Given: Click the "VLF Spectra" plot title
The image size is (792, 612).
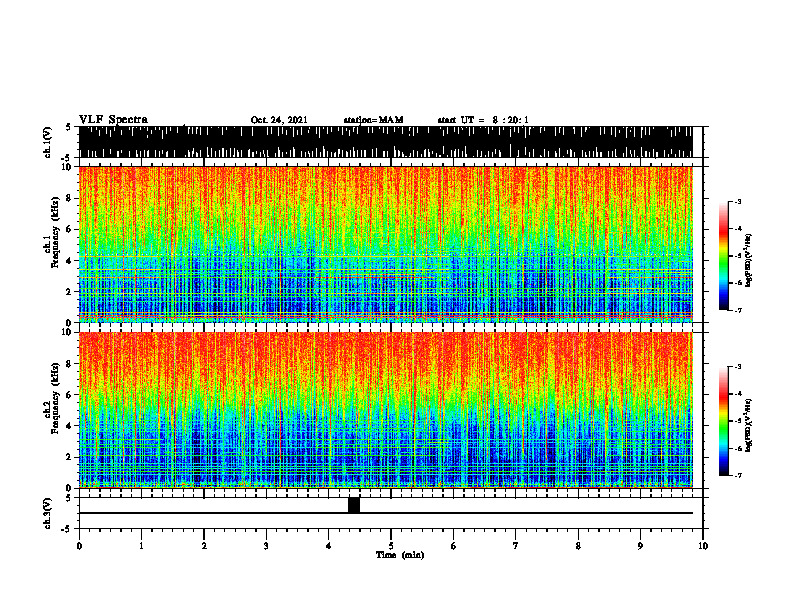Looking at the screenshot, I should [x=113, y=119].
